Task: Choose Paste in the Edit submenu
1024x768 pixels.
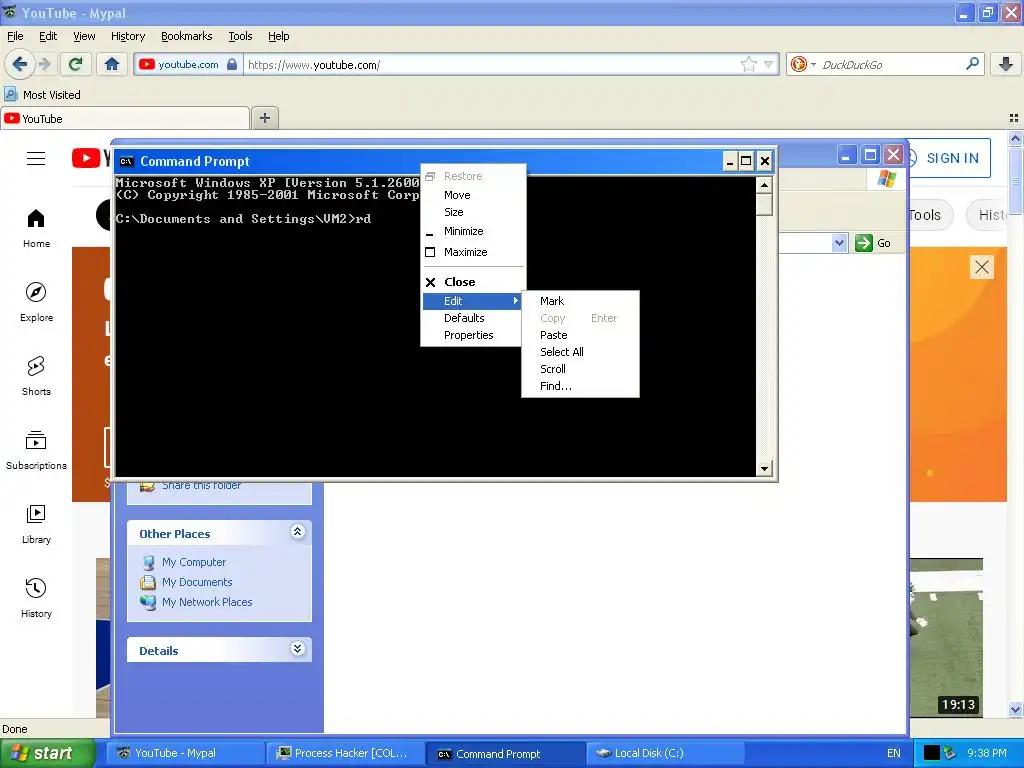Action: pyautogui.click(x=580, y=335)
